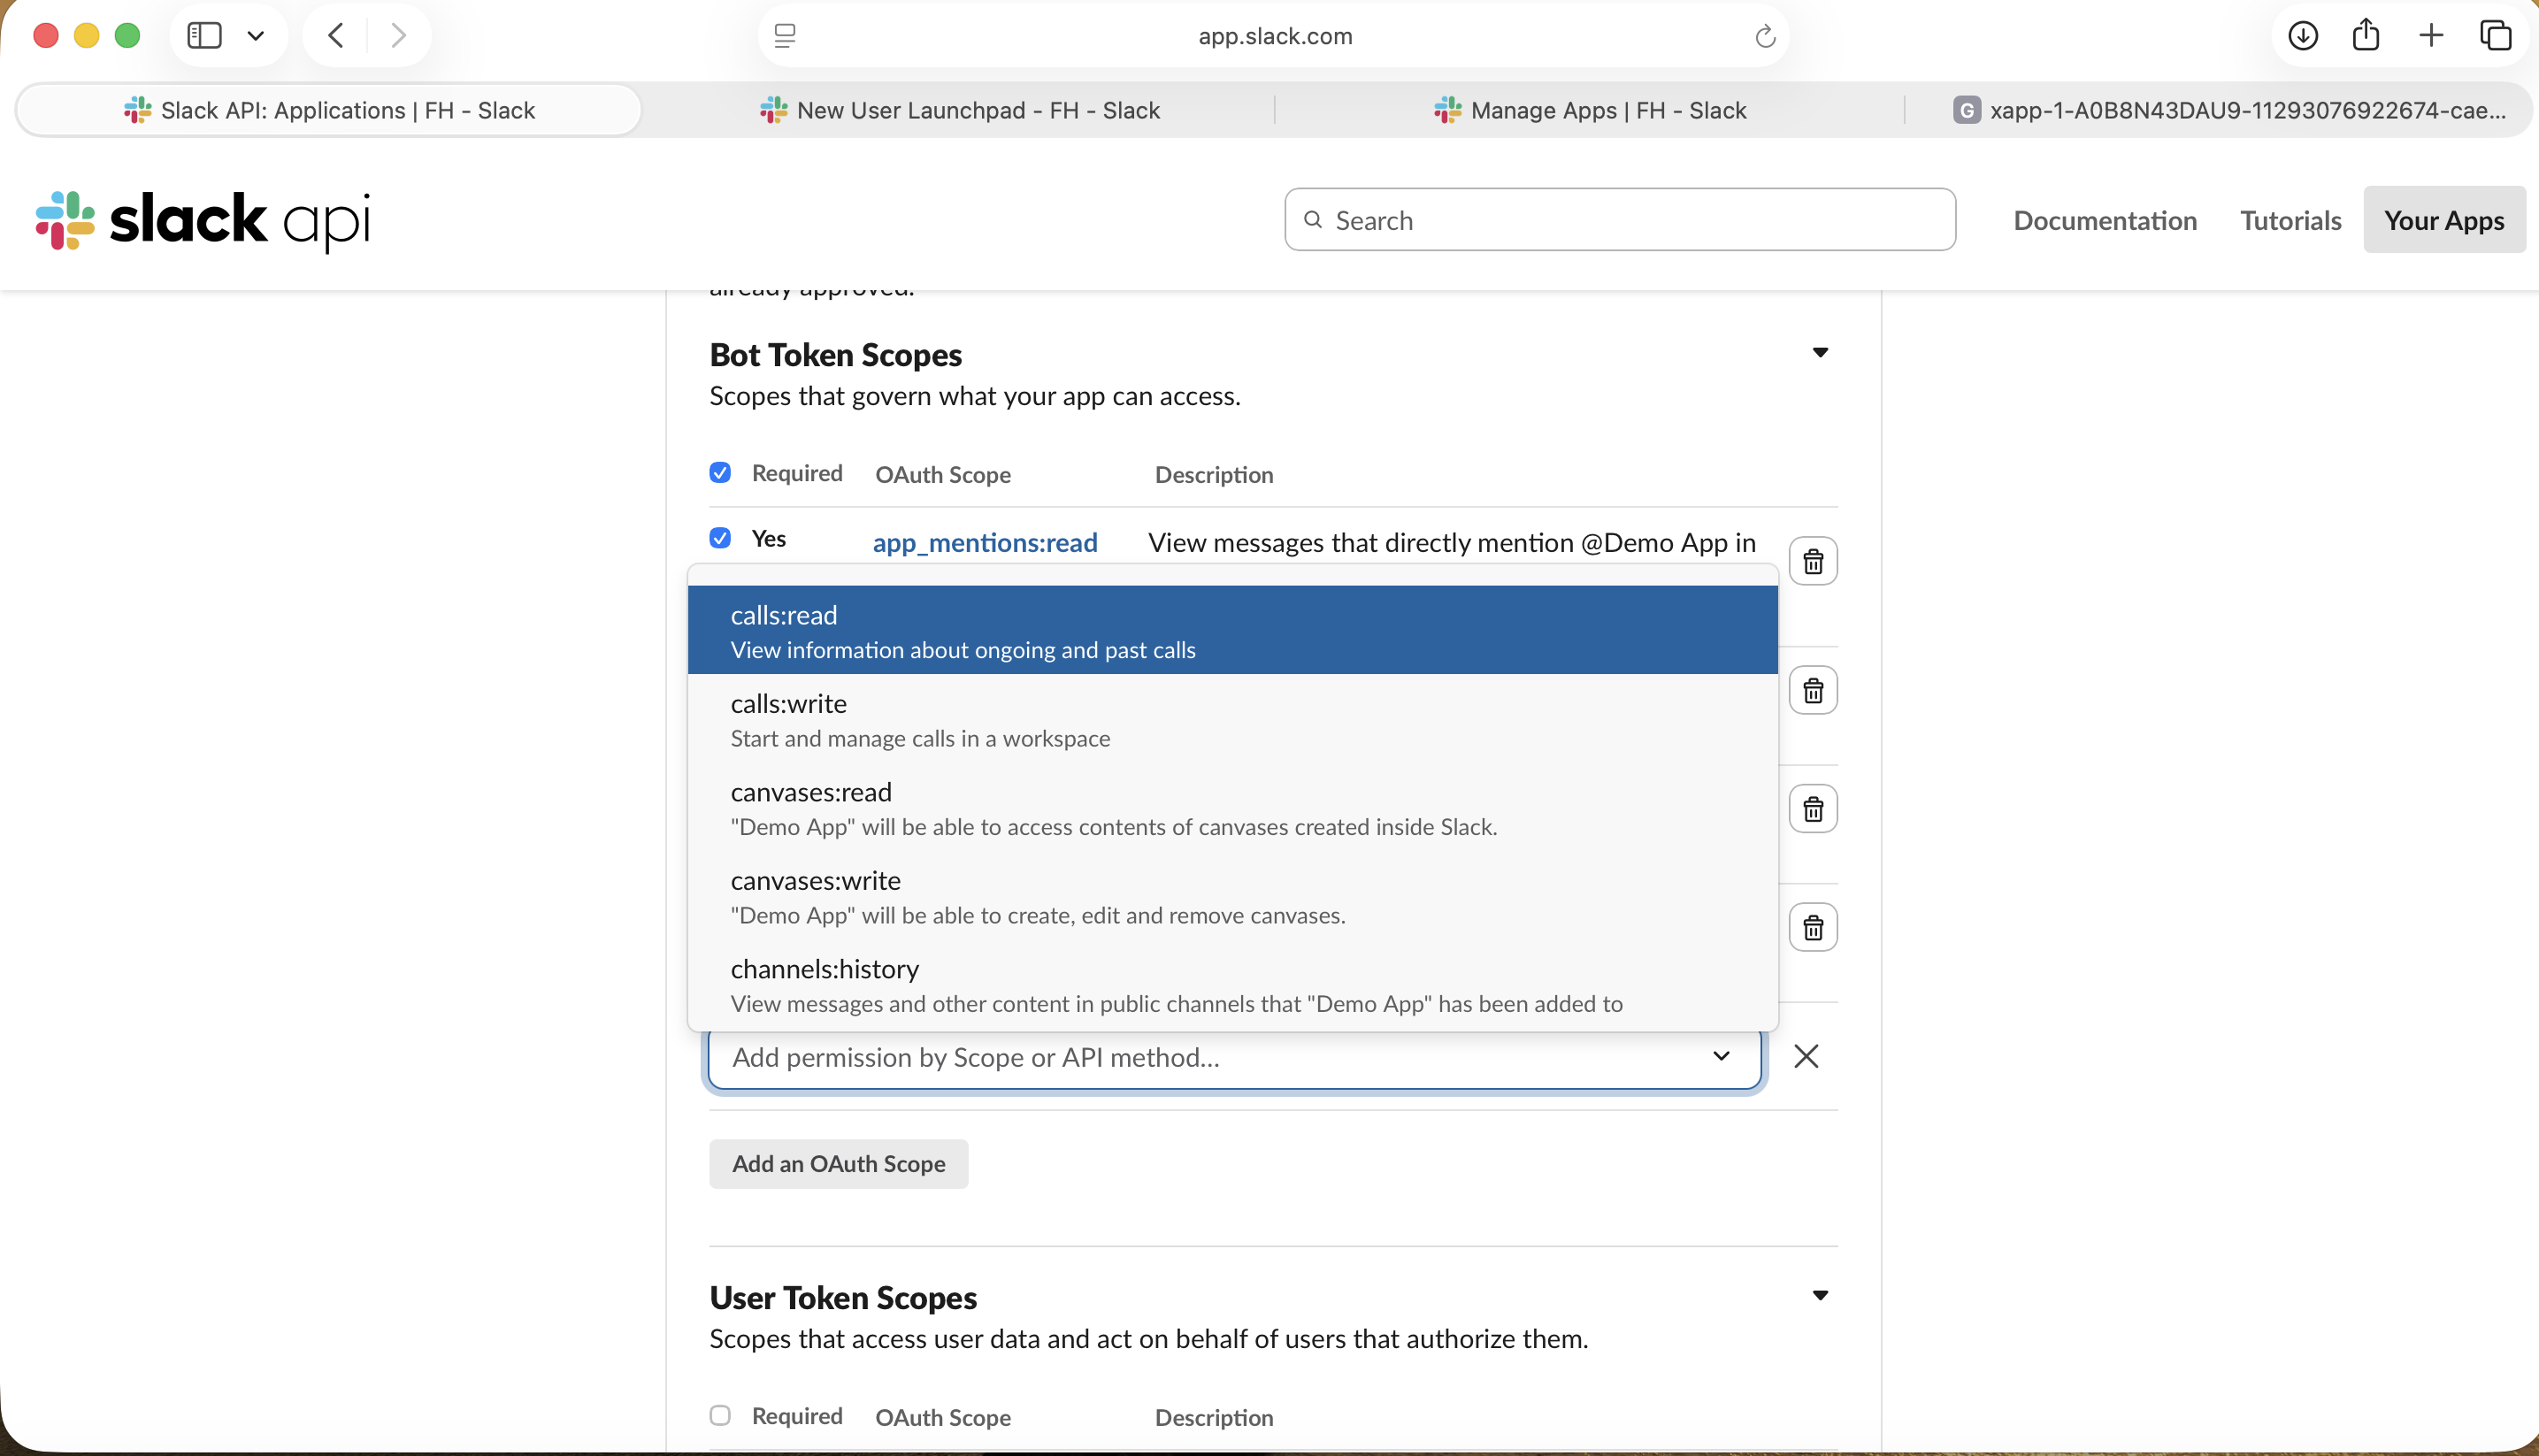Open the sidebar options dropdown chevron
Viewport: 2539px width, 1456px height.
256,36
